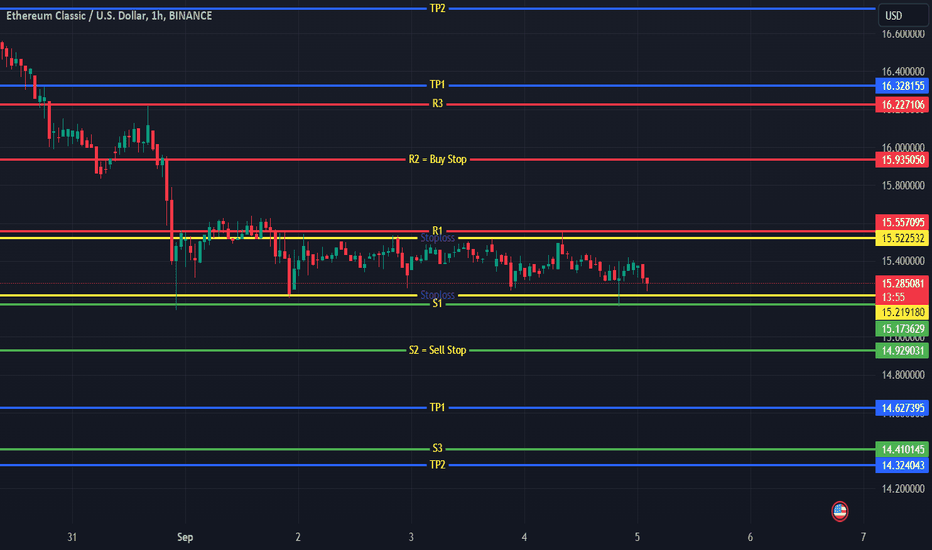Select the R1 resistance line label
The height and width of the screenshot is (550, 932).
(x=437, y=231)
